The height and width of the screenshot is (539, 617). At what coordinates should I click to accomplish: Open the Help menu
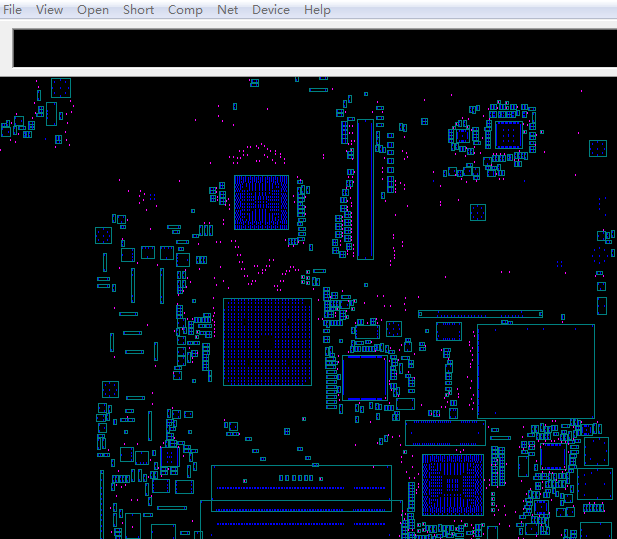317,9
